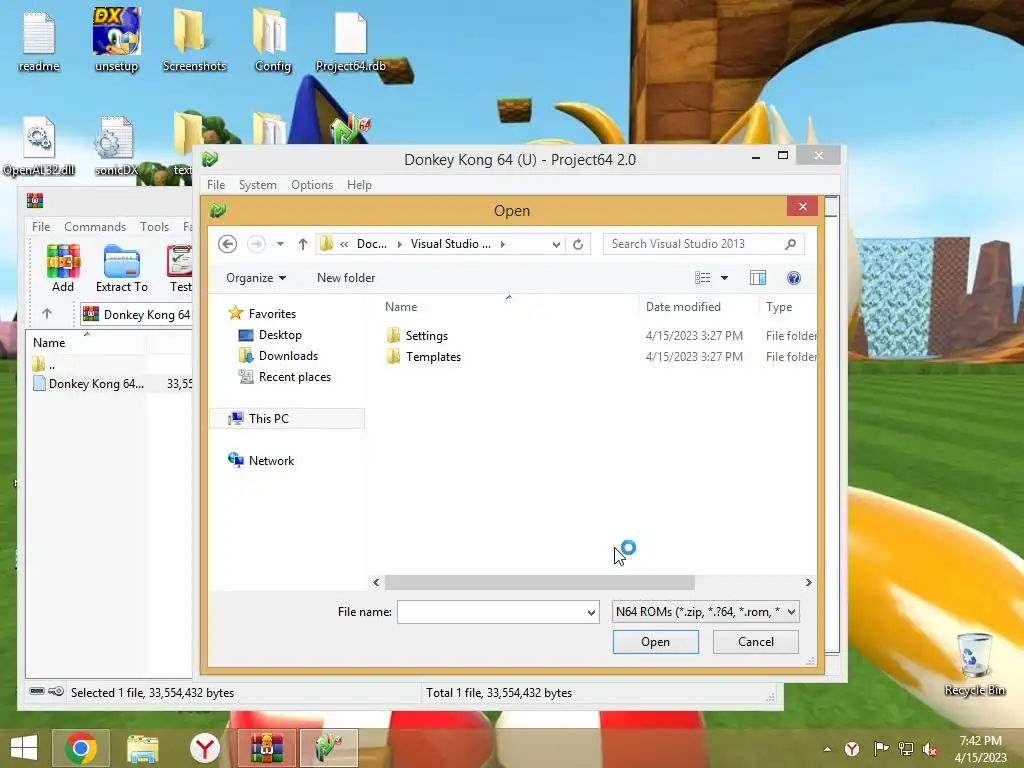Open File Explorer from the taskbar
This screenshot has height=768, width=1024.
(142, 748)
